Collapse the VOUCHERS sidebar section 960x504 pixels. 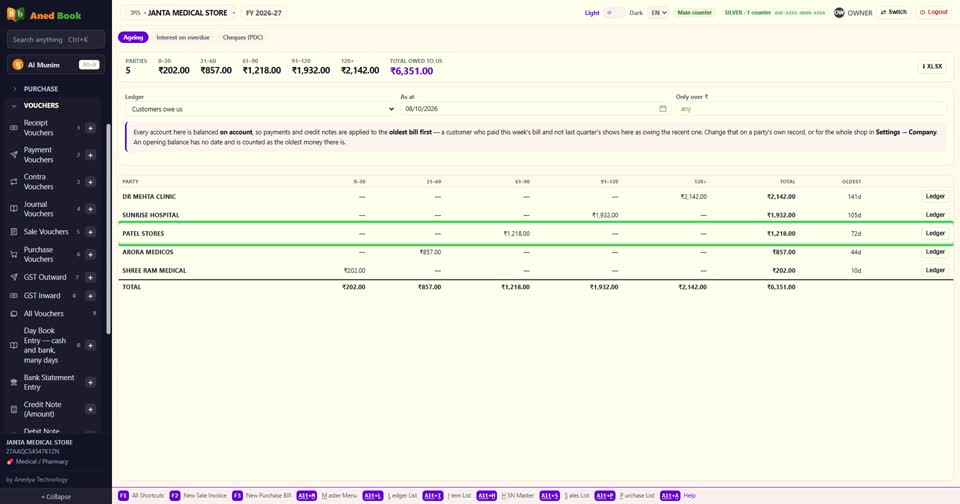point(40,105)
